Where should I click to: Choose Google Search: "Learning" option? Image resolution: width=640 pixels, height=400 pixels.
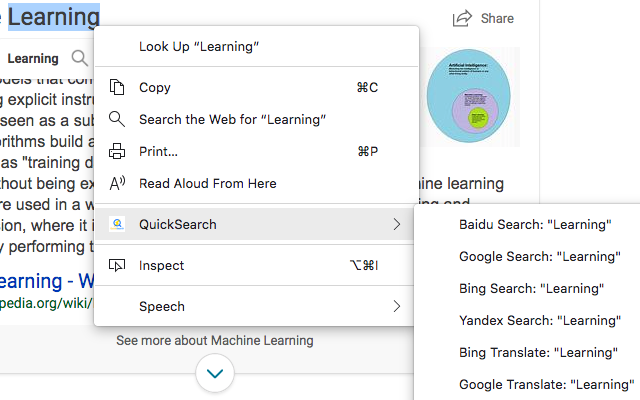click(x=534, y=256)
